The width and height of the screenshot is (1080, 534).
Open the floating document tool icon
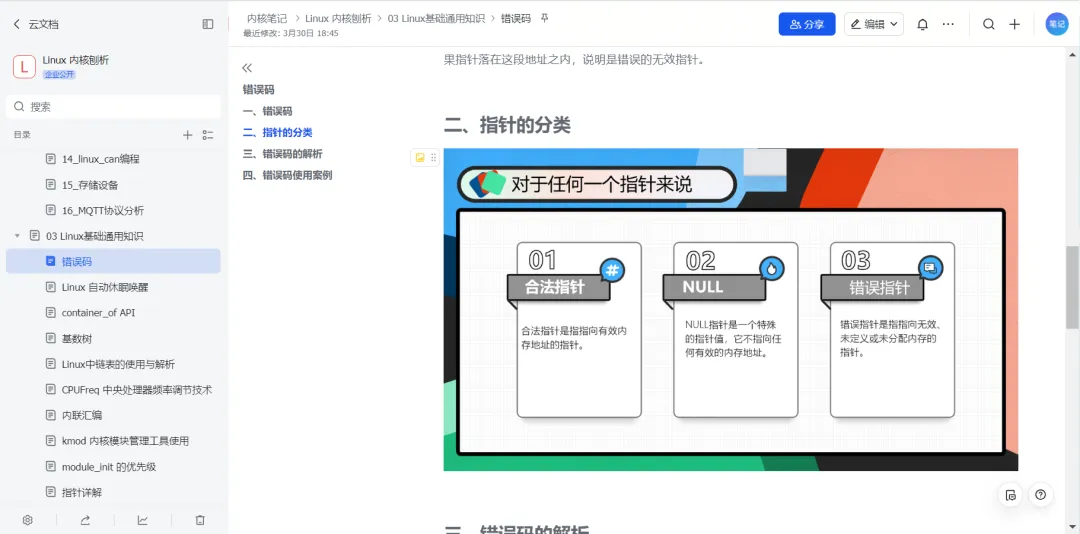tap(1010, 495)
